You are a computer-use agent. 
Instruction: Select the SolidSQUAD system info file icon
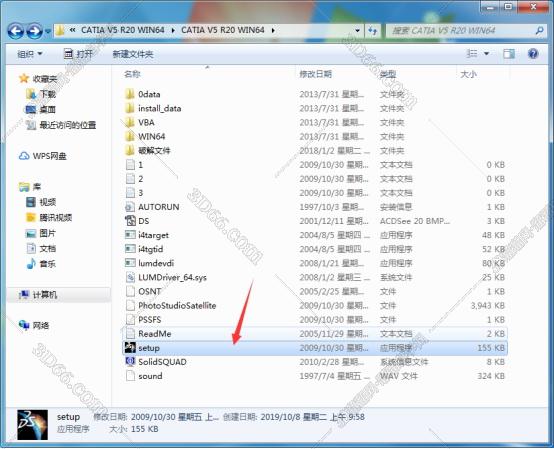[130, 362]
